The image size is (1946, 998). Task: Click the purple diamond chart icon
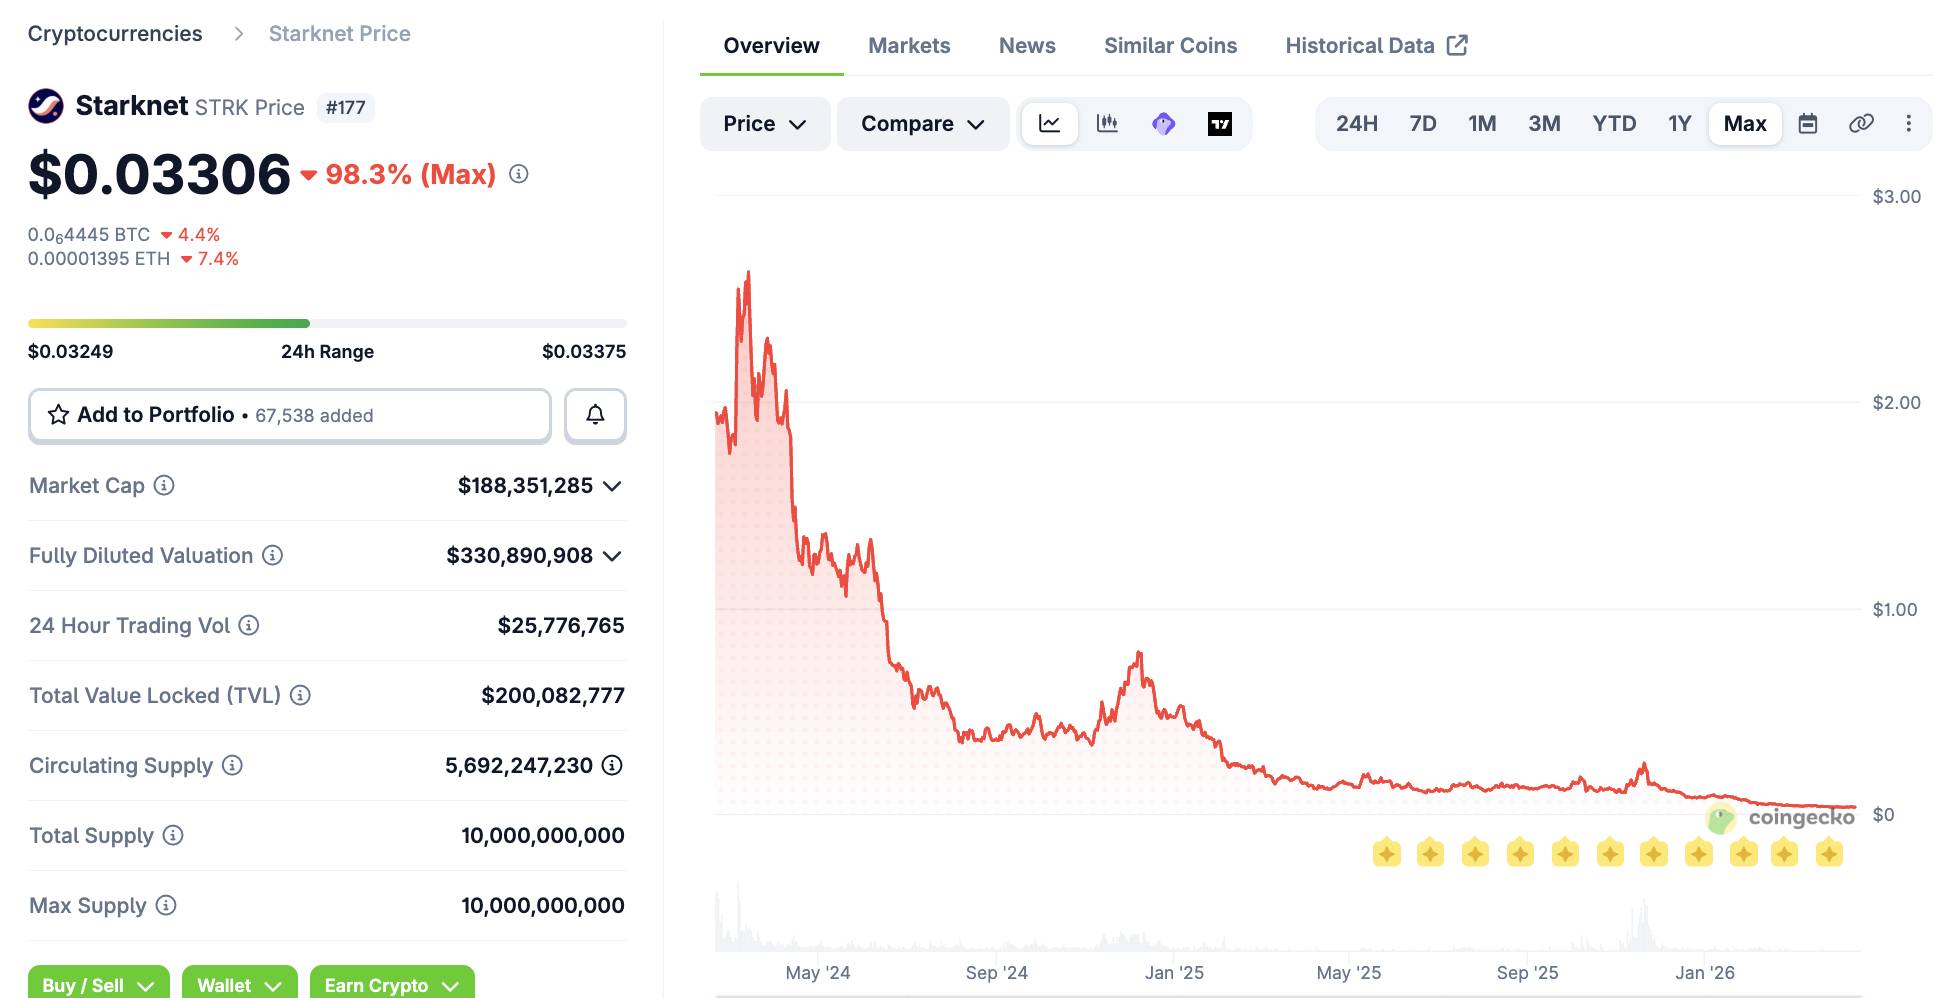[1163, 124]
